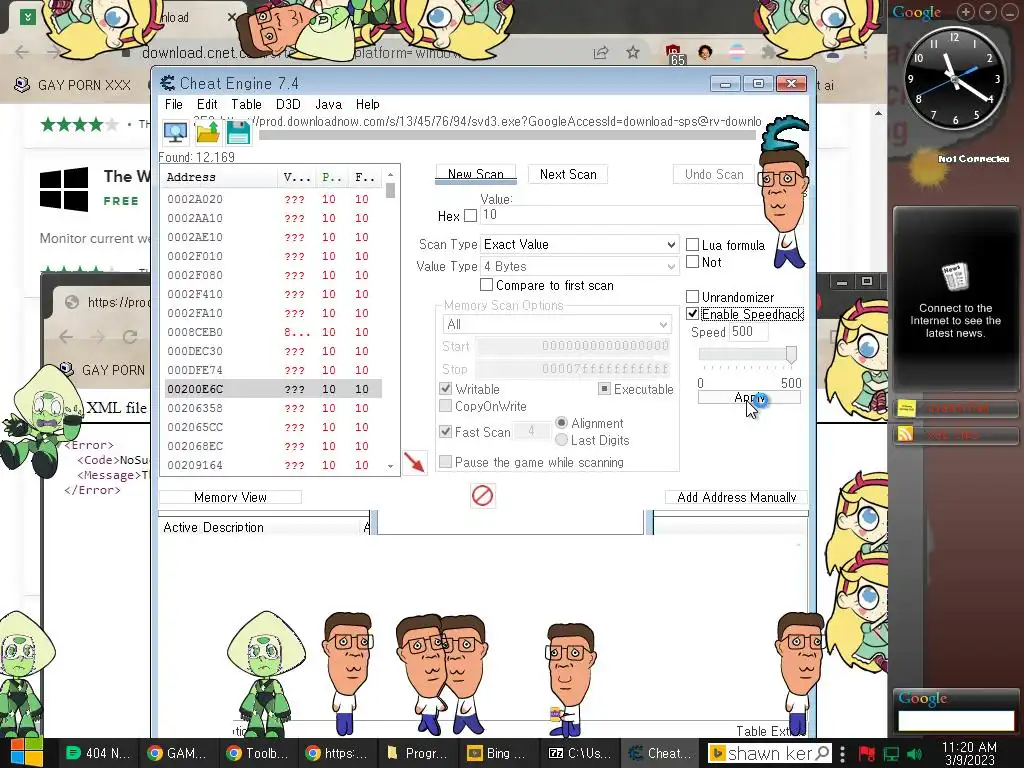
Task: Click the Address column header
Action: (x=220, y=177)
